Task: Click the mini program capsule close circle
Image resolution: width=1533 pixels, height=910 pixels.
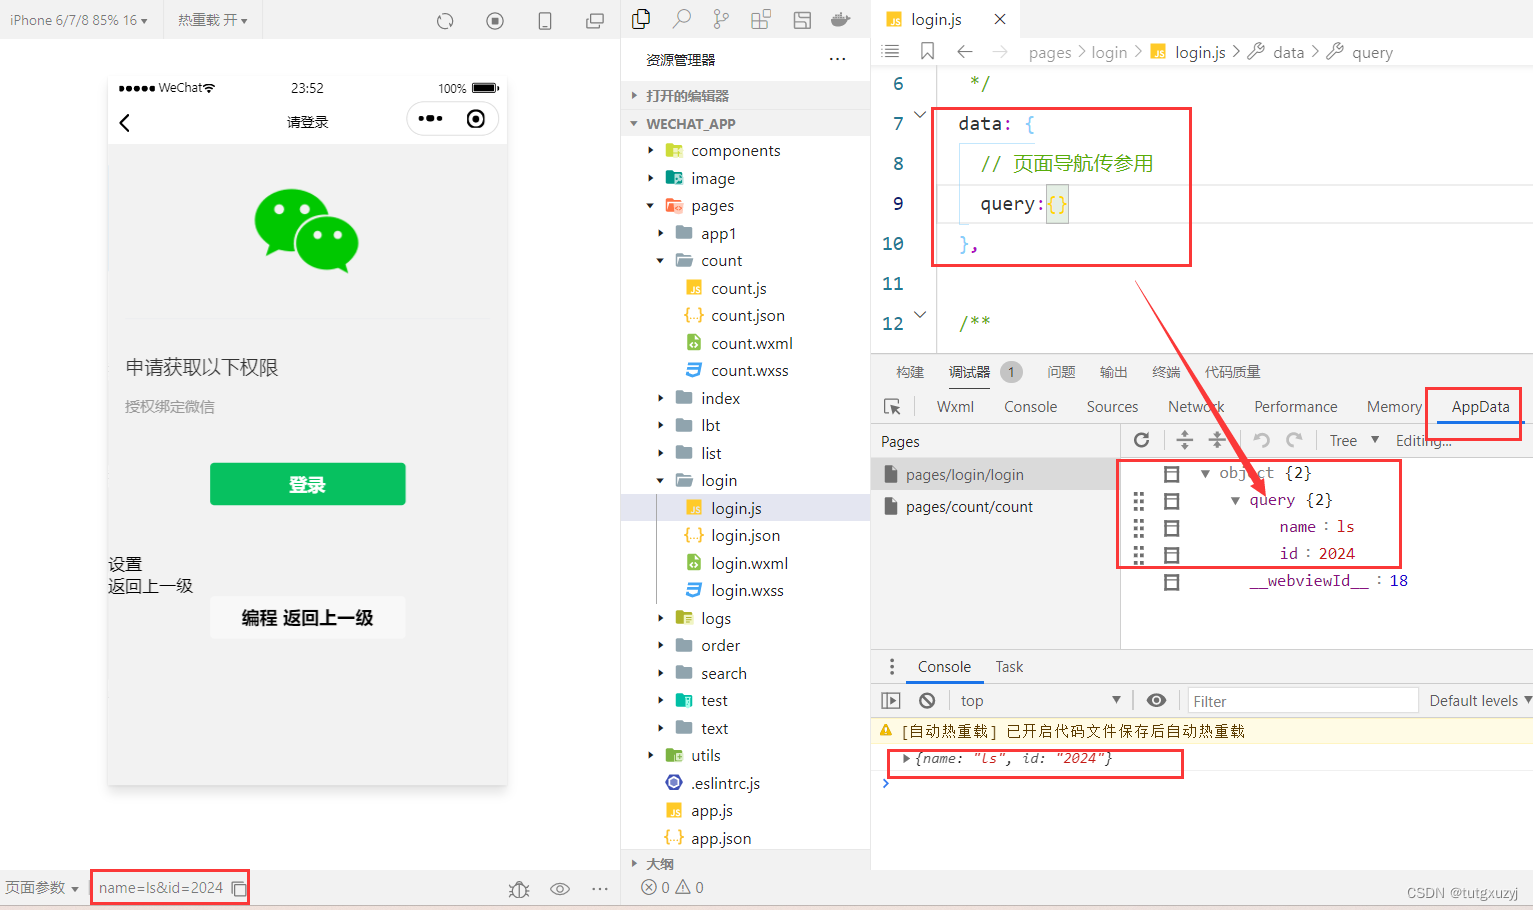Action: point(476,119)
